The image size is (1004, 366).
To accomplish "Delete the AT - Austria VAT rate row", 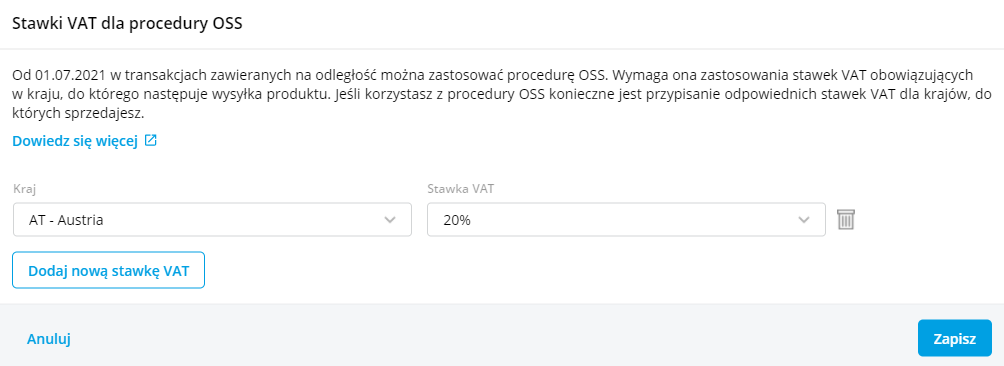I will pyautogui.click(x=846, y=219).
